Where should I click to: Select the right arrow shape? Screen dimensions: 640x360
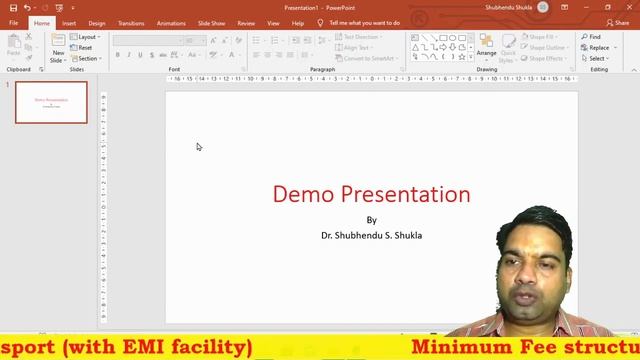coord(443,47)
